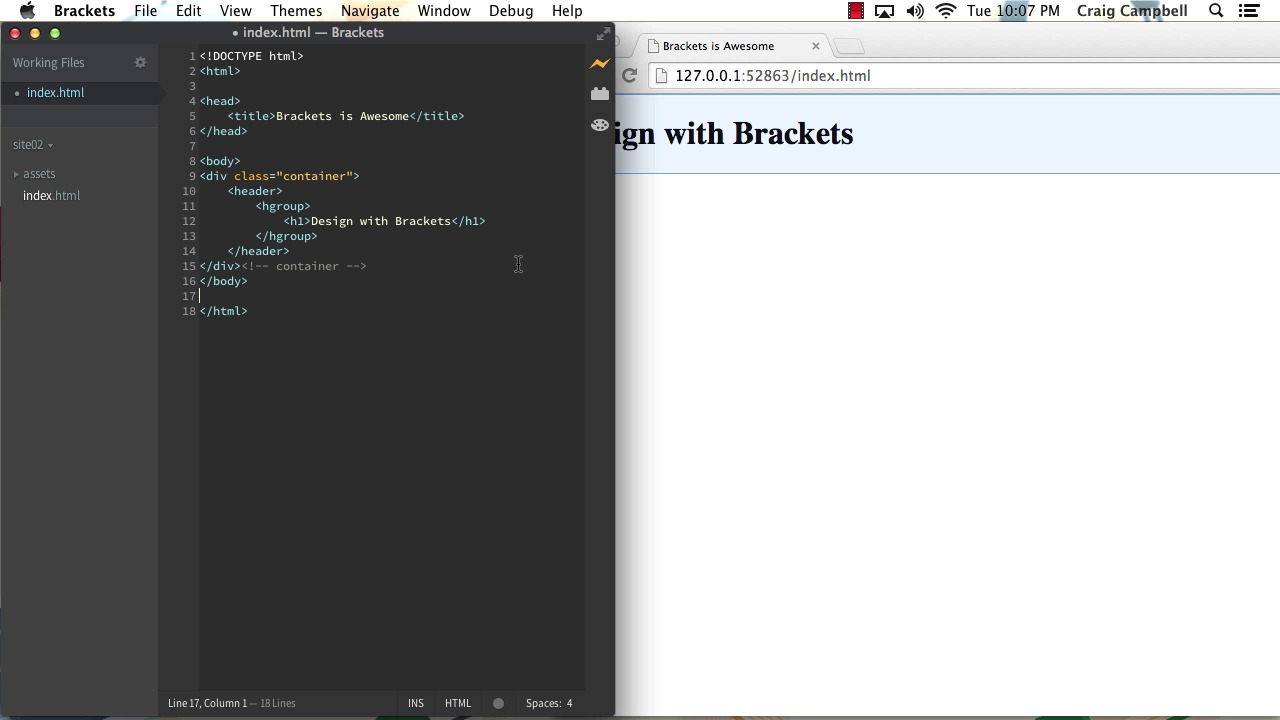
Task: Click the clock showing Tue 10:07 PM
Action: pyautogui.click(x=1013, y=11)
